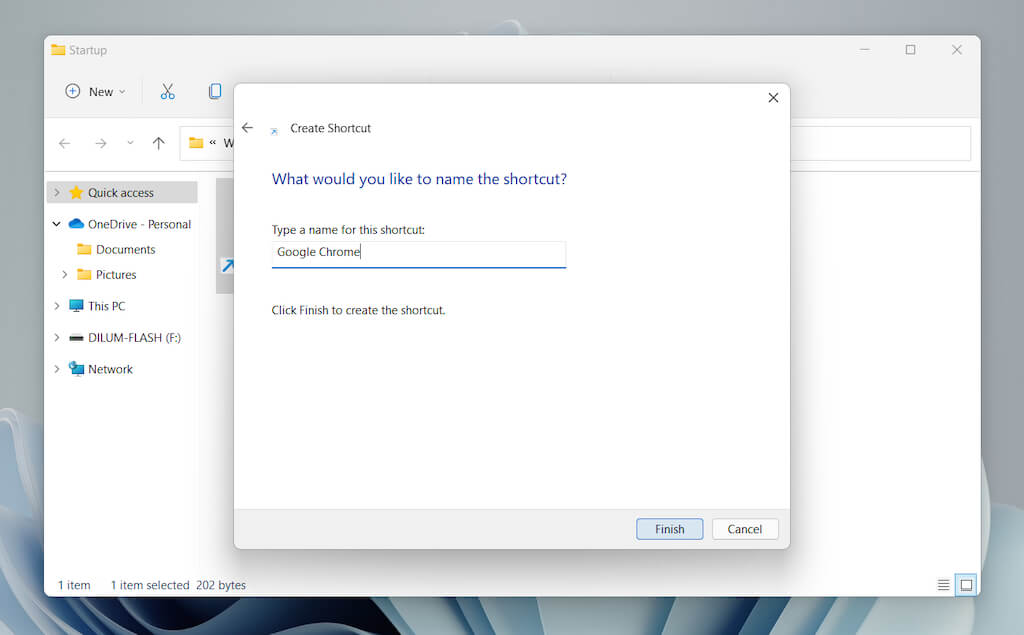Expand the Network node
Viewport: 1024px width, 635px height.
click(57, 369)
